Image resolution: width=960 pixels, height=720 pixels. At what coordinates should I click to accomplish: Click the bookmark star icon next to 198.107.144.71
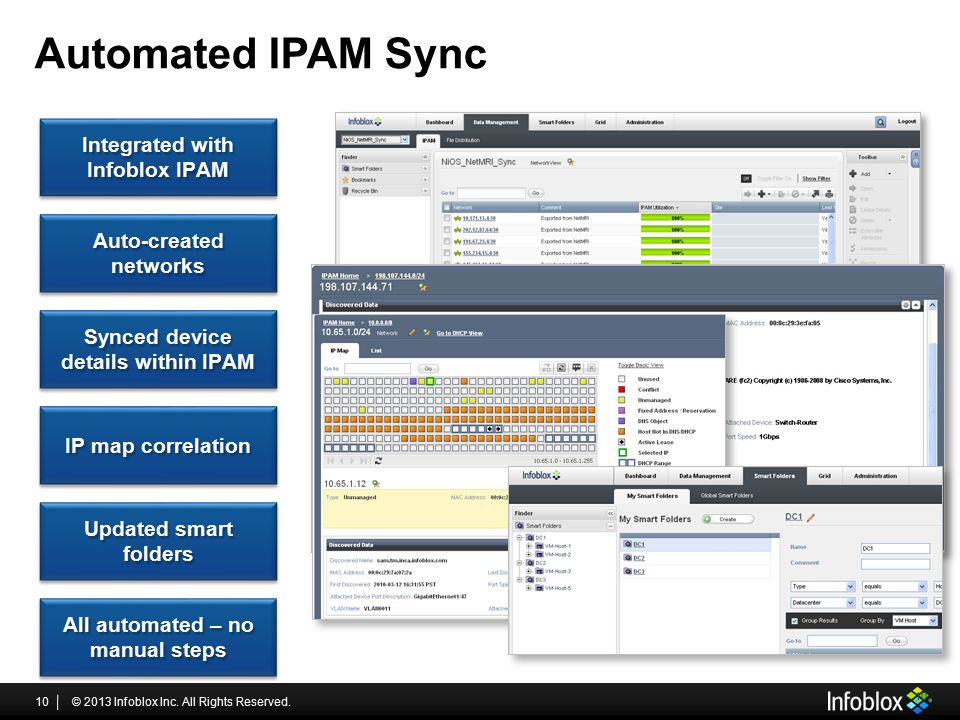[422, 287]
